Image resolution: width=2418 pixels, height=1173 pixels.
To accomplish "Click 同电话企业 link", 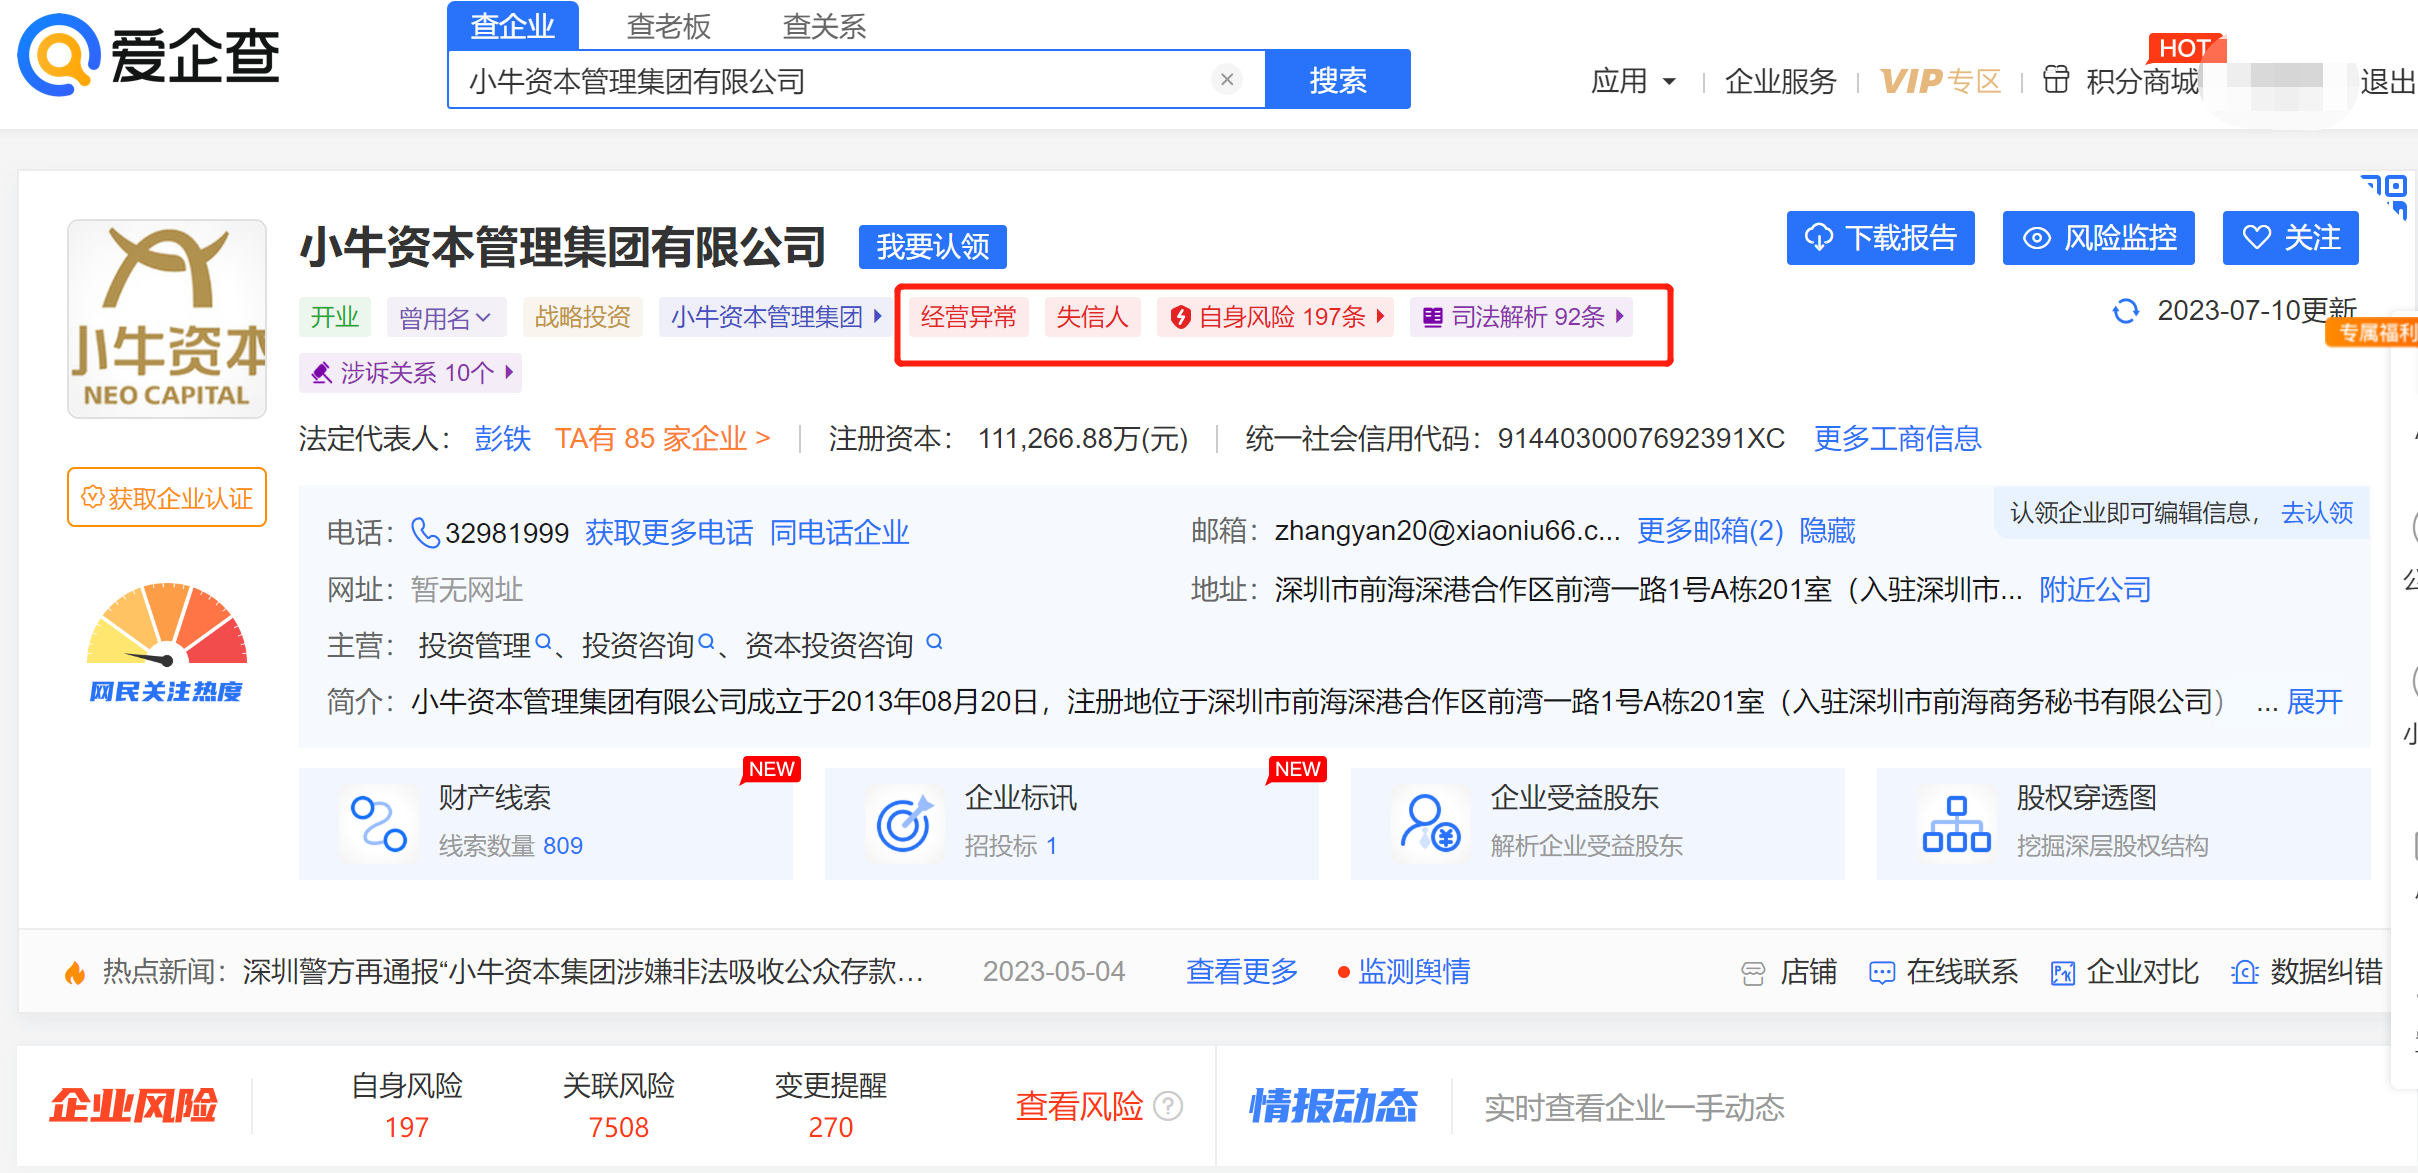I will point(839,532).
